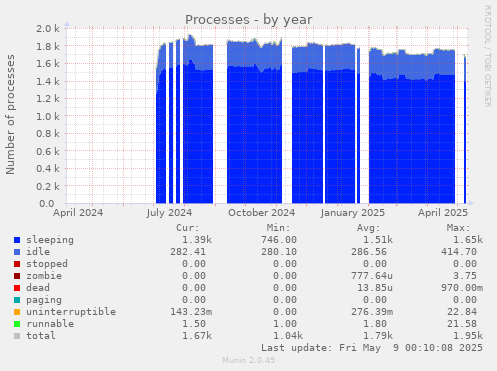Click sleeping average value 1.51k
The height and width of the screenshot is (371, 497).
click(378, 240)
